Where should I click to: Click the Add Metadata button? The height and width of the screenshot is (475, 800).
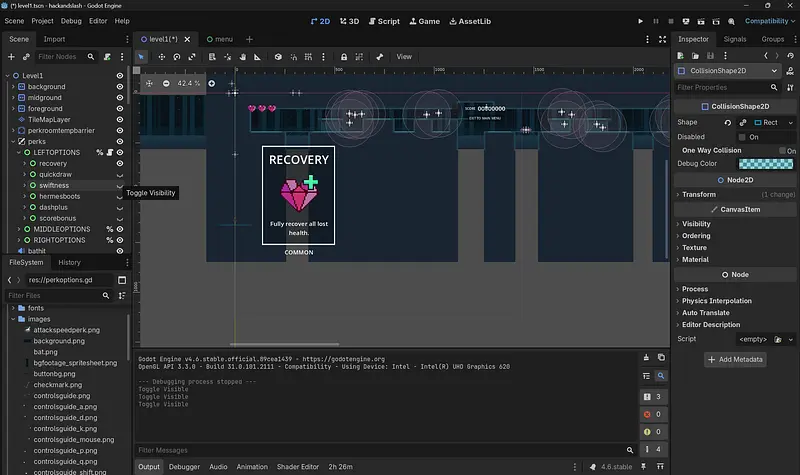735,359
